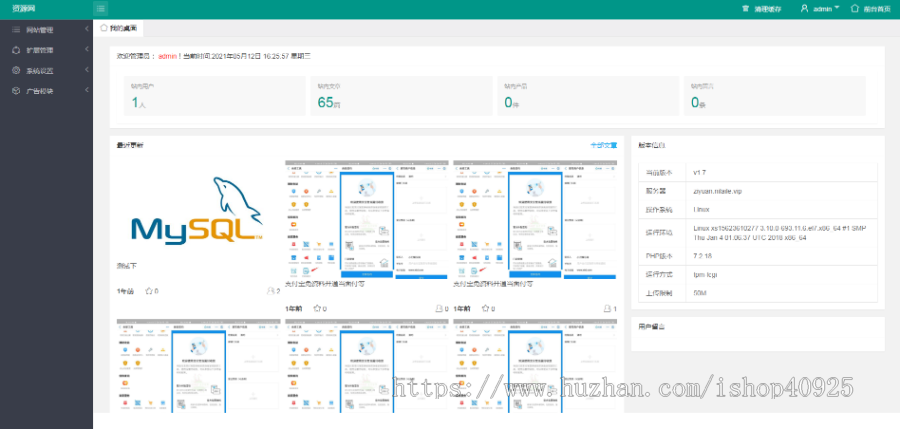The width and height of the screenshot is (900, 429).
Task: Click the 1年前 label on MySQL card
Action: tap(125, 291)
